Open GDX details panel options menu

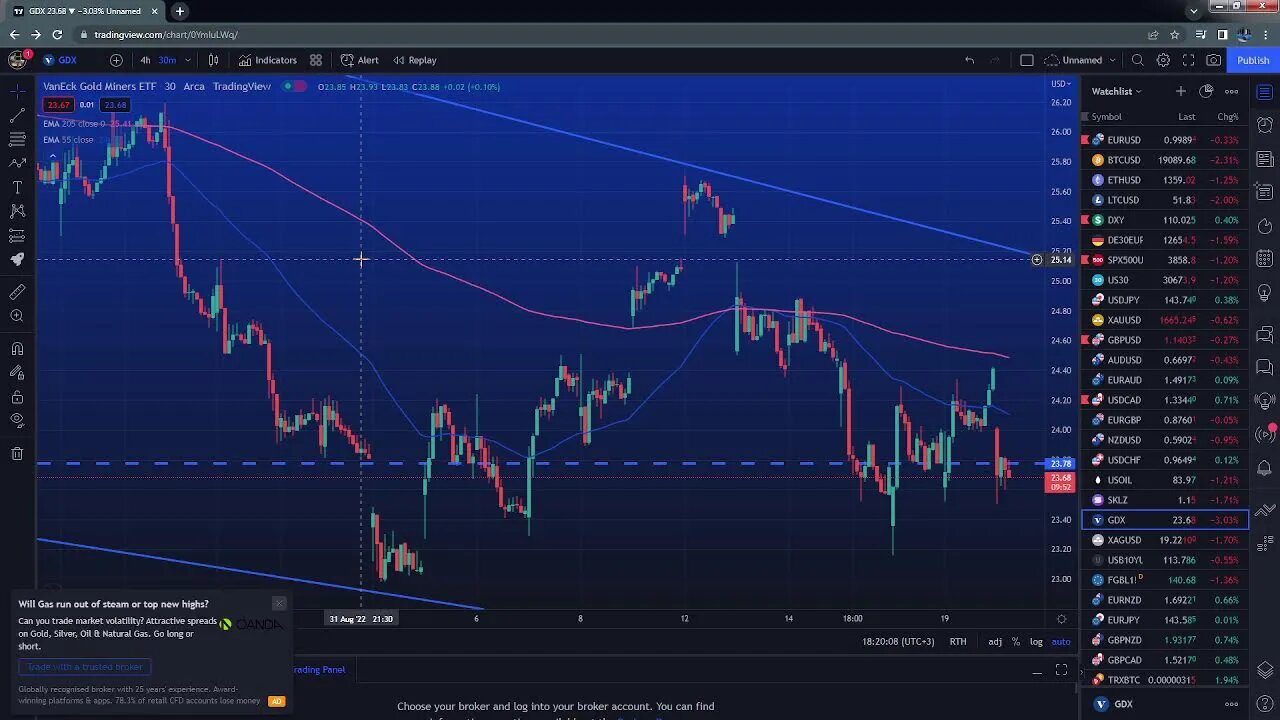(1232, 704)
